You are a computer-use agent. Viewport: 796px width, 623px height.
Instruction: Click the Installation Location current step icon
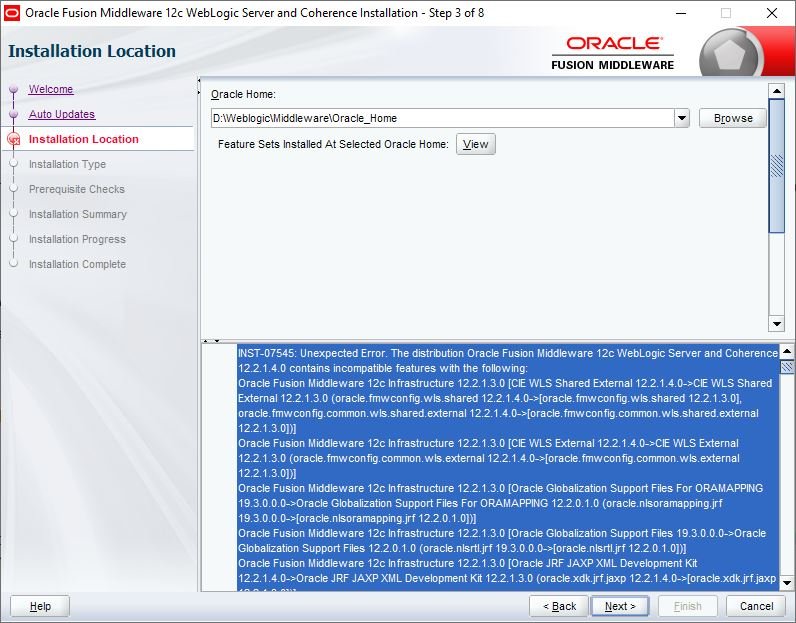(x=14, y=139)
